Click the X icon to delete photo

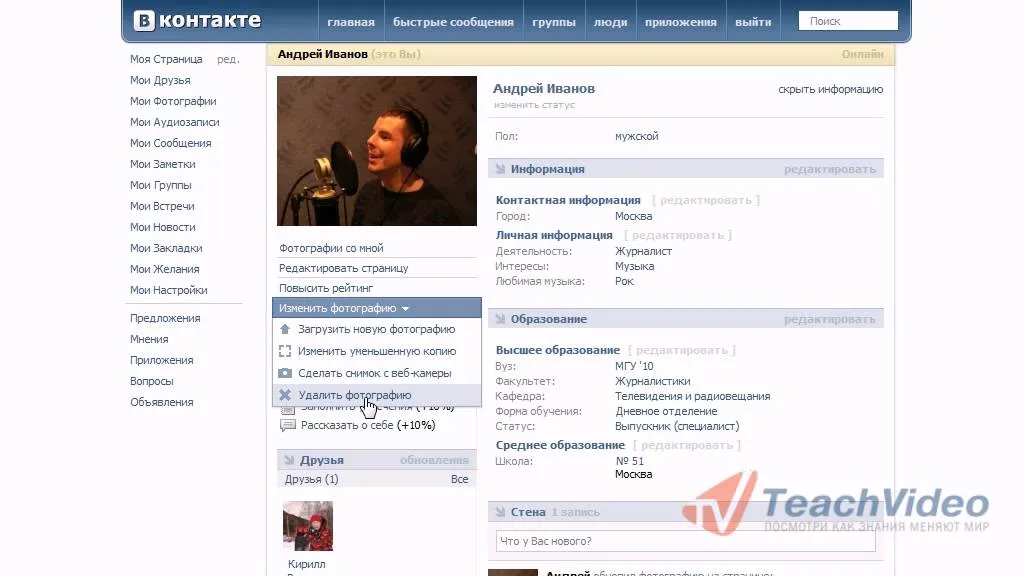[285, 394]
